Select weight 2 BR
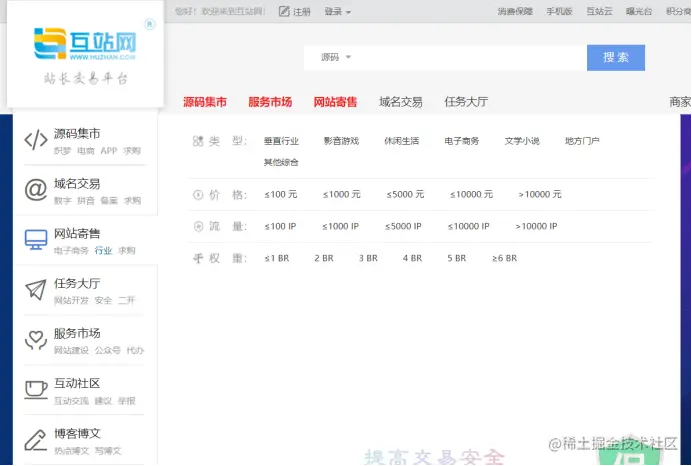Image resolution: width=692 pixels, height=466 pixels. 324,259
